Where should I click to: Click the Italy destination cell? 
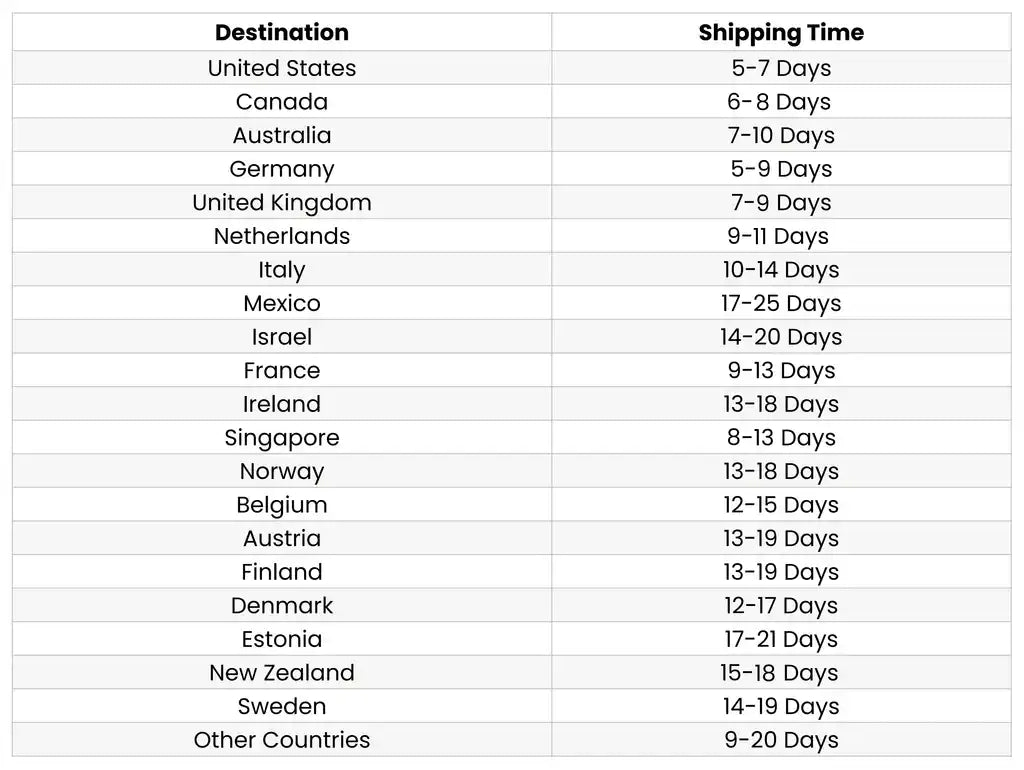point(282,270)
